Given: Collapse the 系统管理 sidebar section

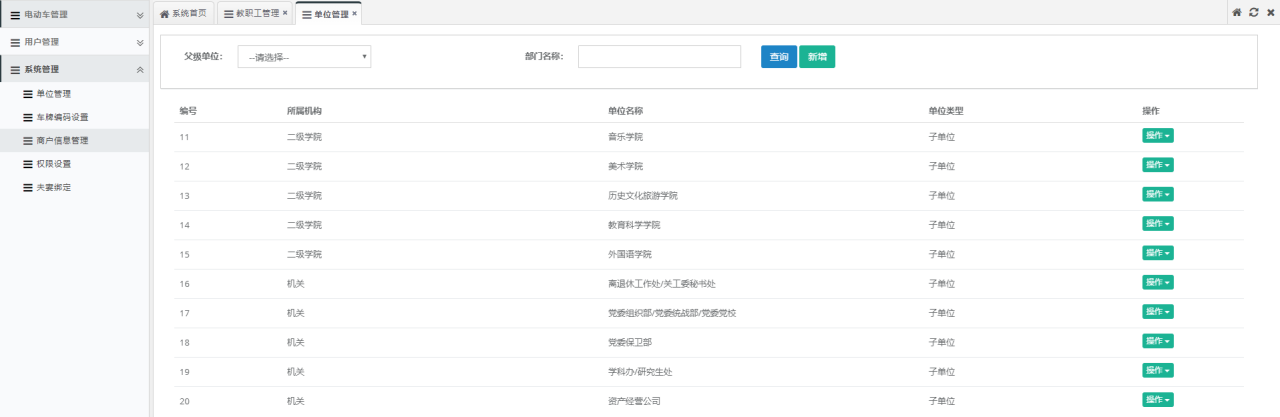Looking at the screenshot, I should pyautogui.click(x=139, y=70).
